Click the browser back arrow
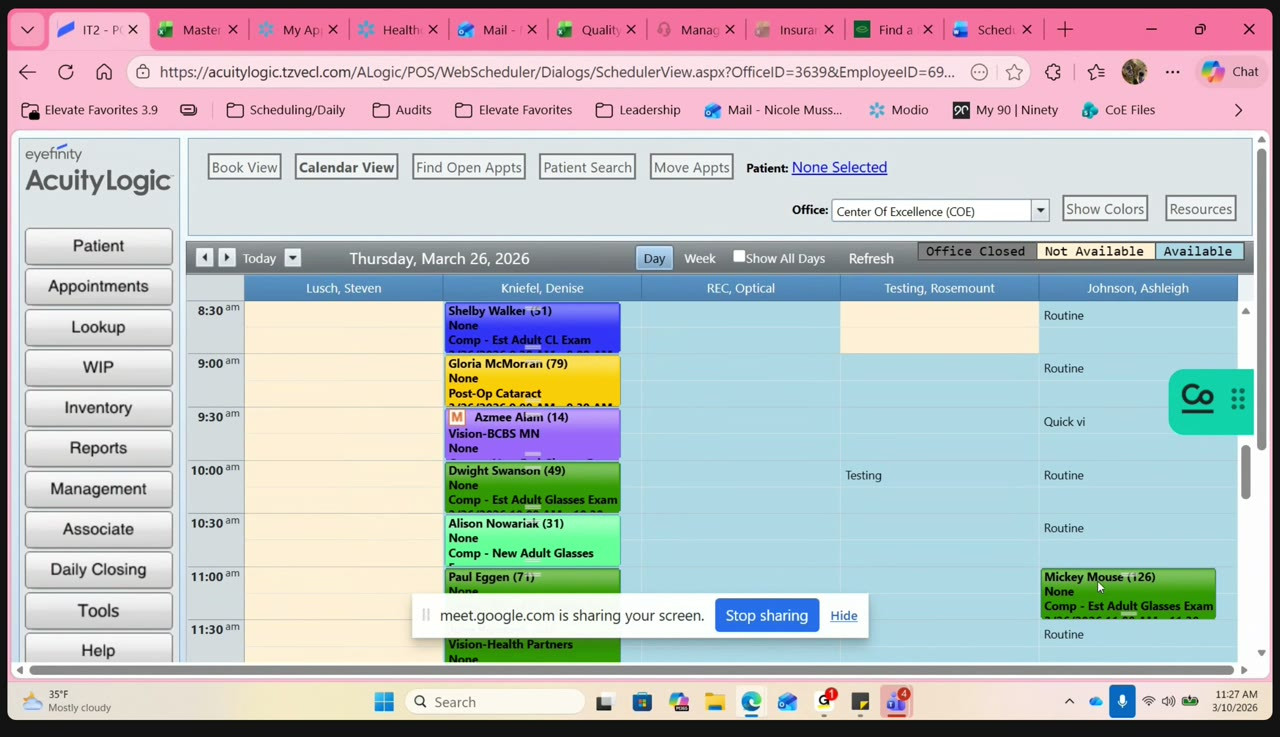Image resolution: width=1280 pixels, height=737 pixels. point(27,72)
